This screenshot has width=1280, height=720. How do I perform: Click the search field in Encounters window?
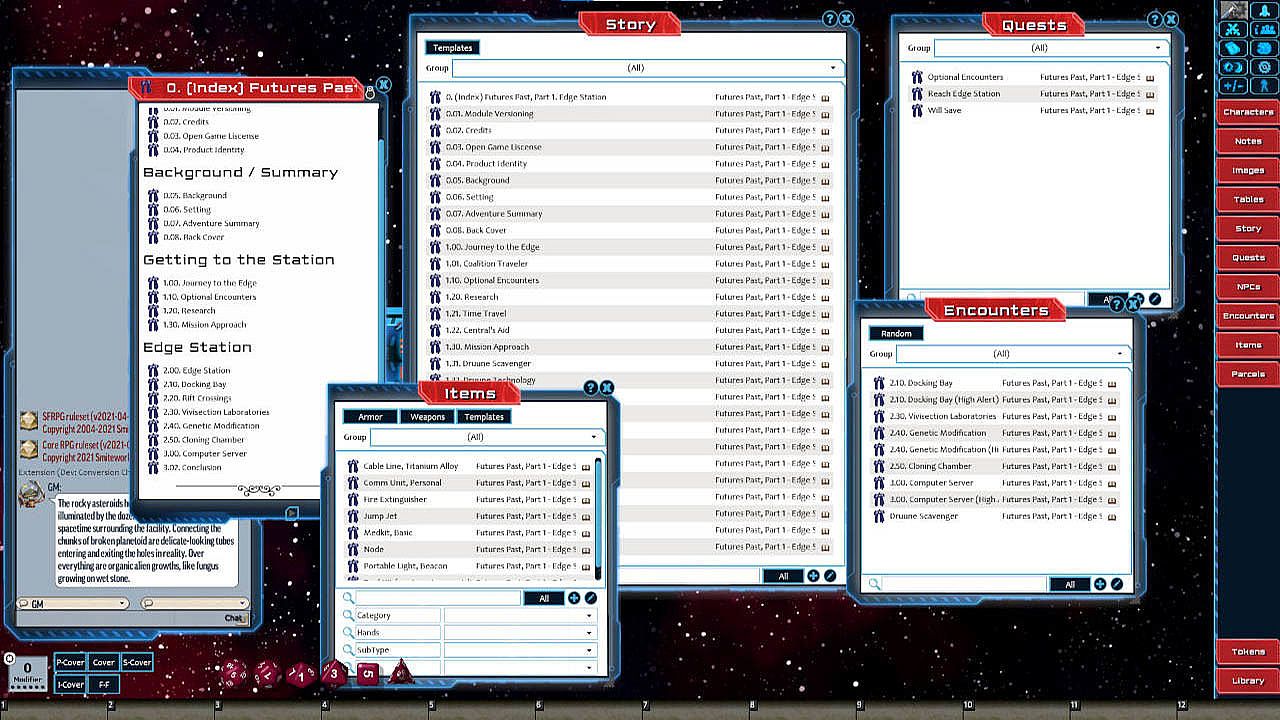coord(962,584)
